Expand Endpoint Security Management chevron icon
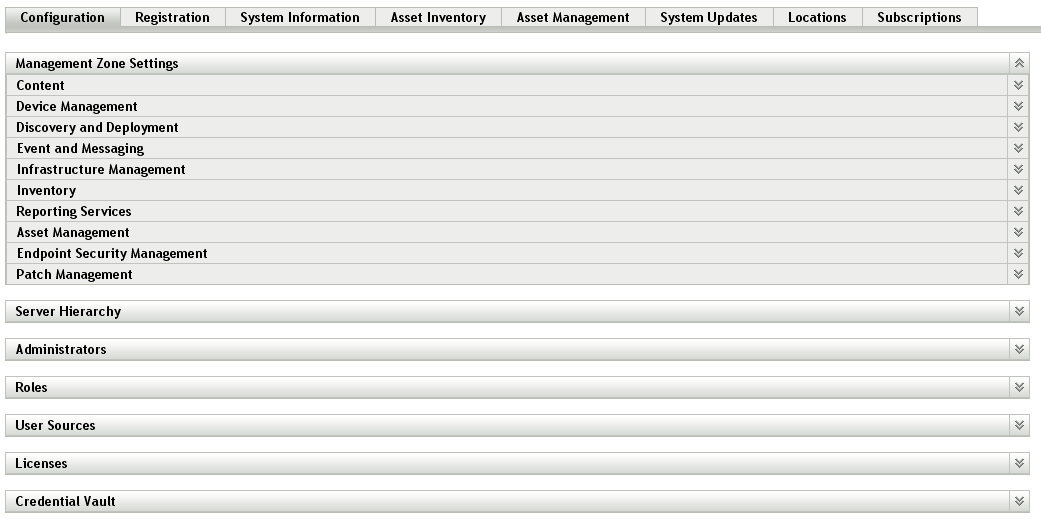 click(1018, 254)
